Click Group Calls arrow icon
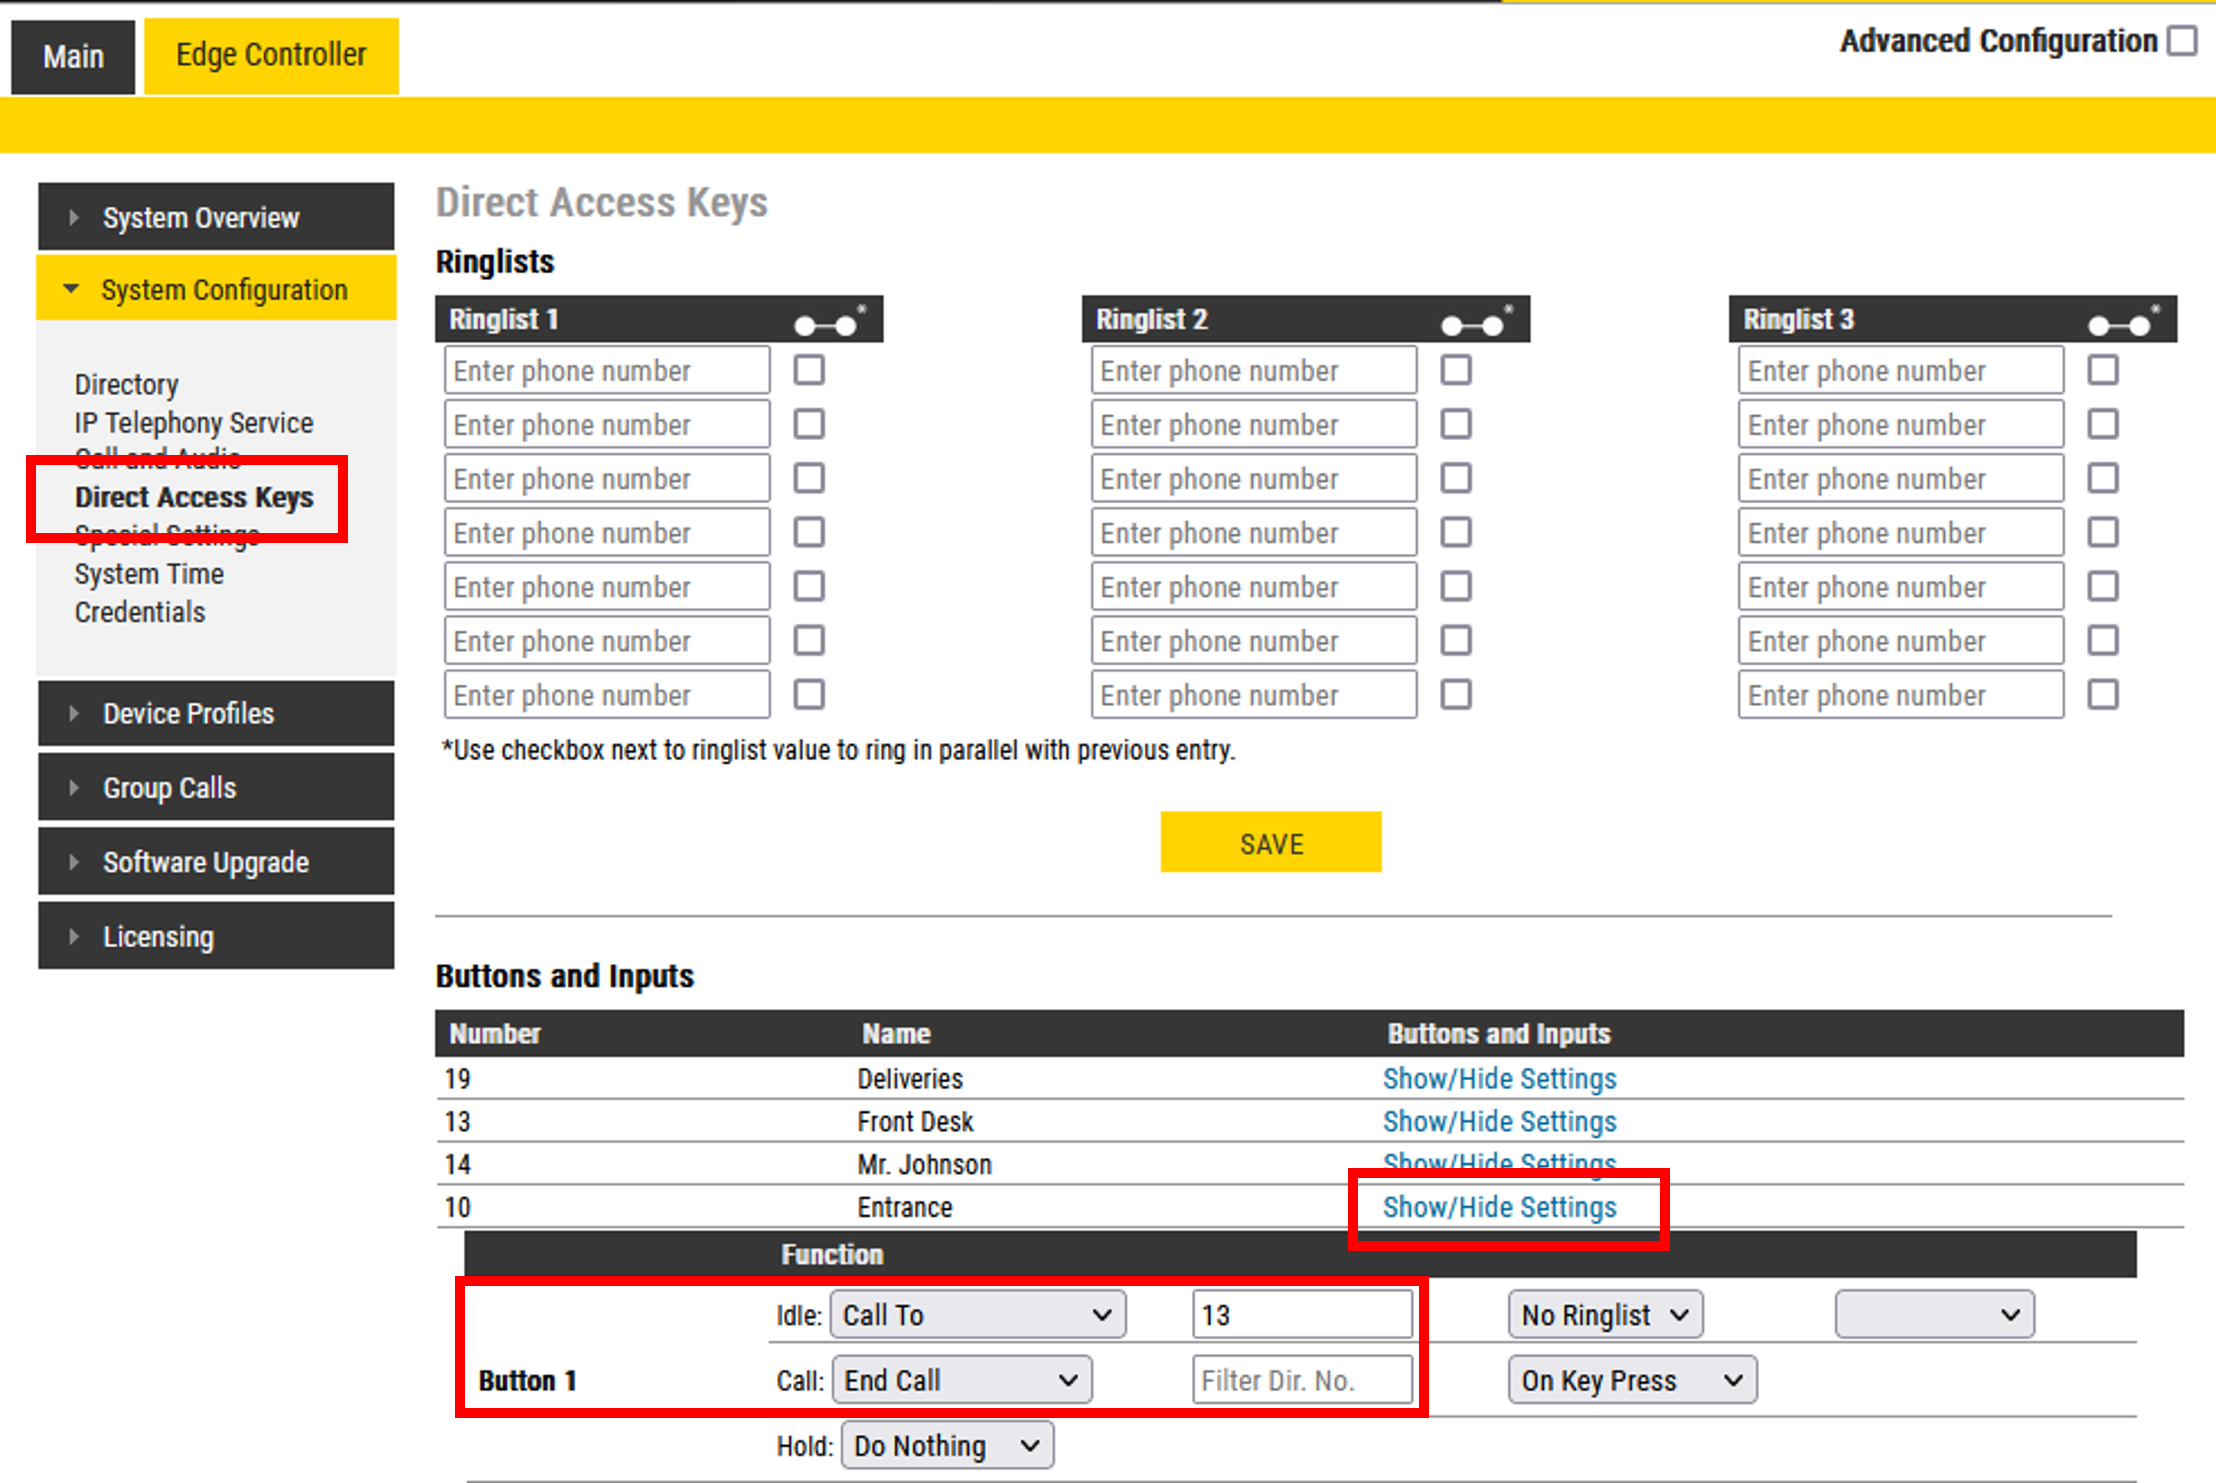Viewport: 2216px width, 1483px height. (74, 788)
